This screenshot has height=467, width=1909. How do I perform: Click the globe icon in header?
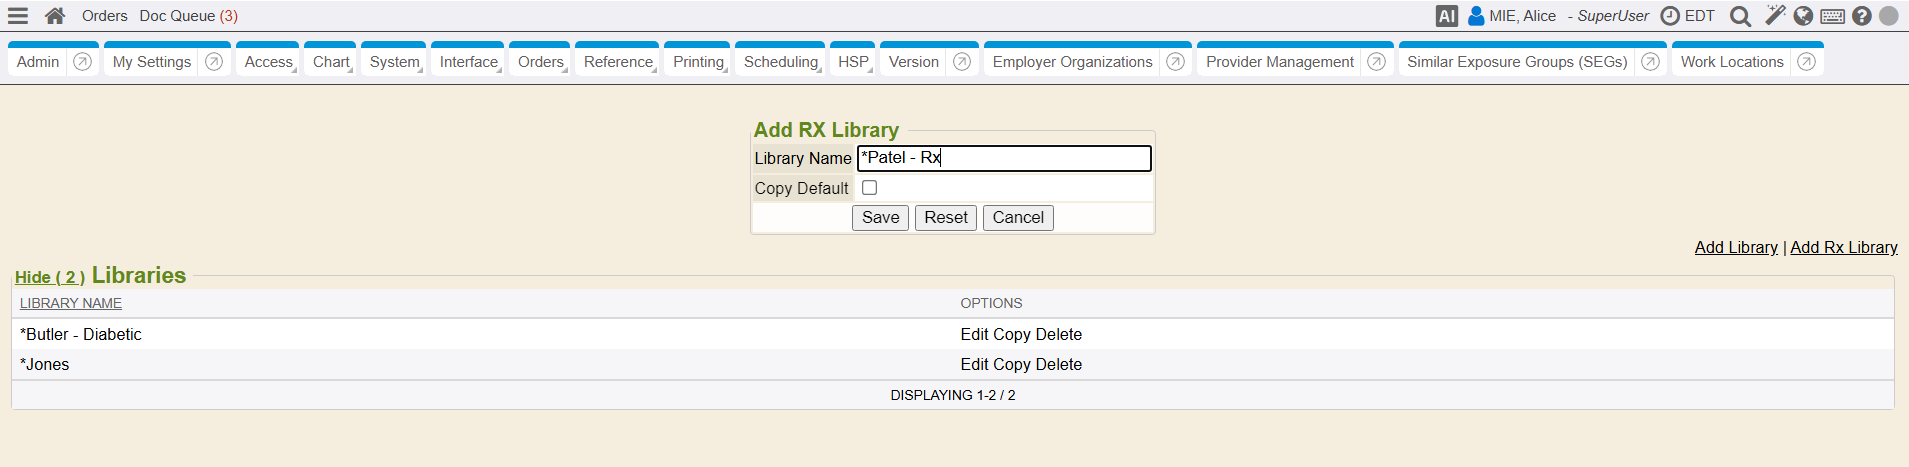coord(1803,16)
